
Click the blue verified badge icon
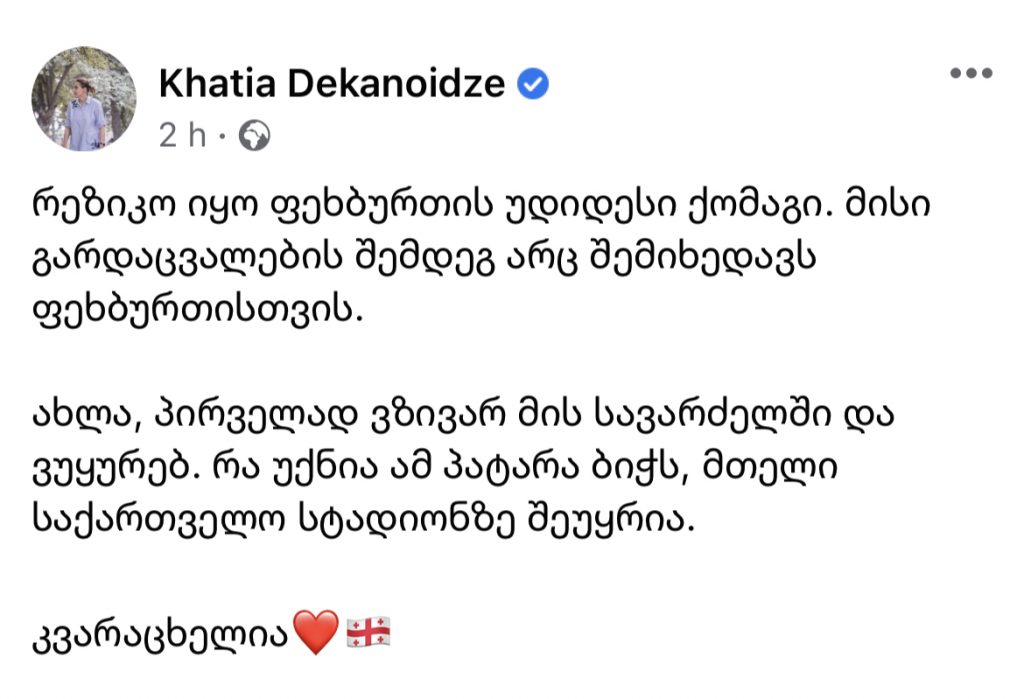coord(533,84)
